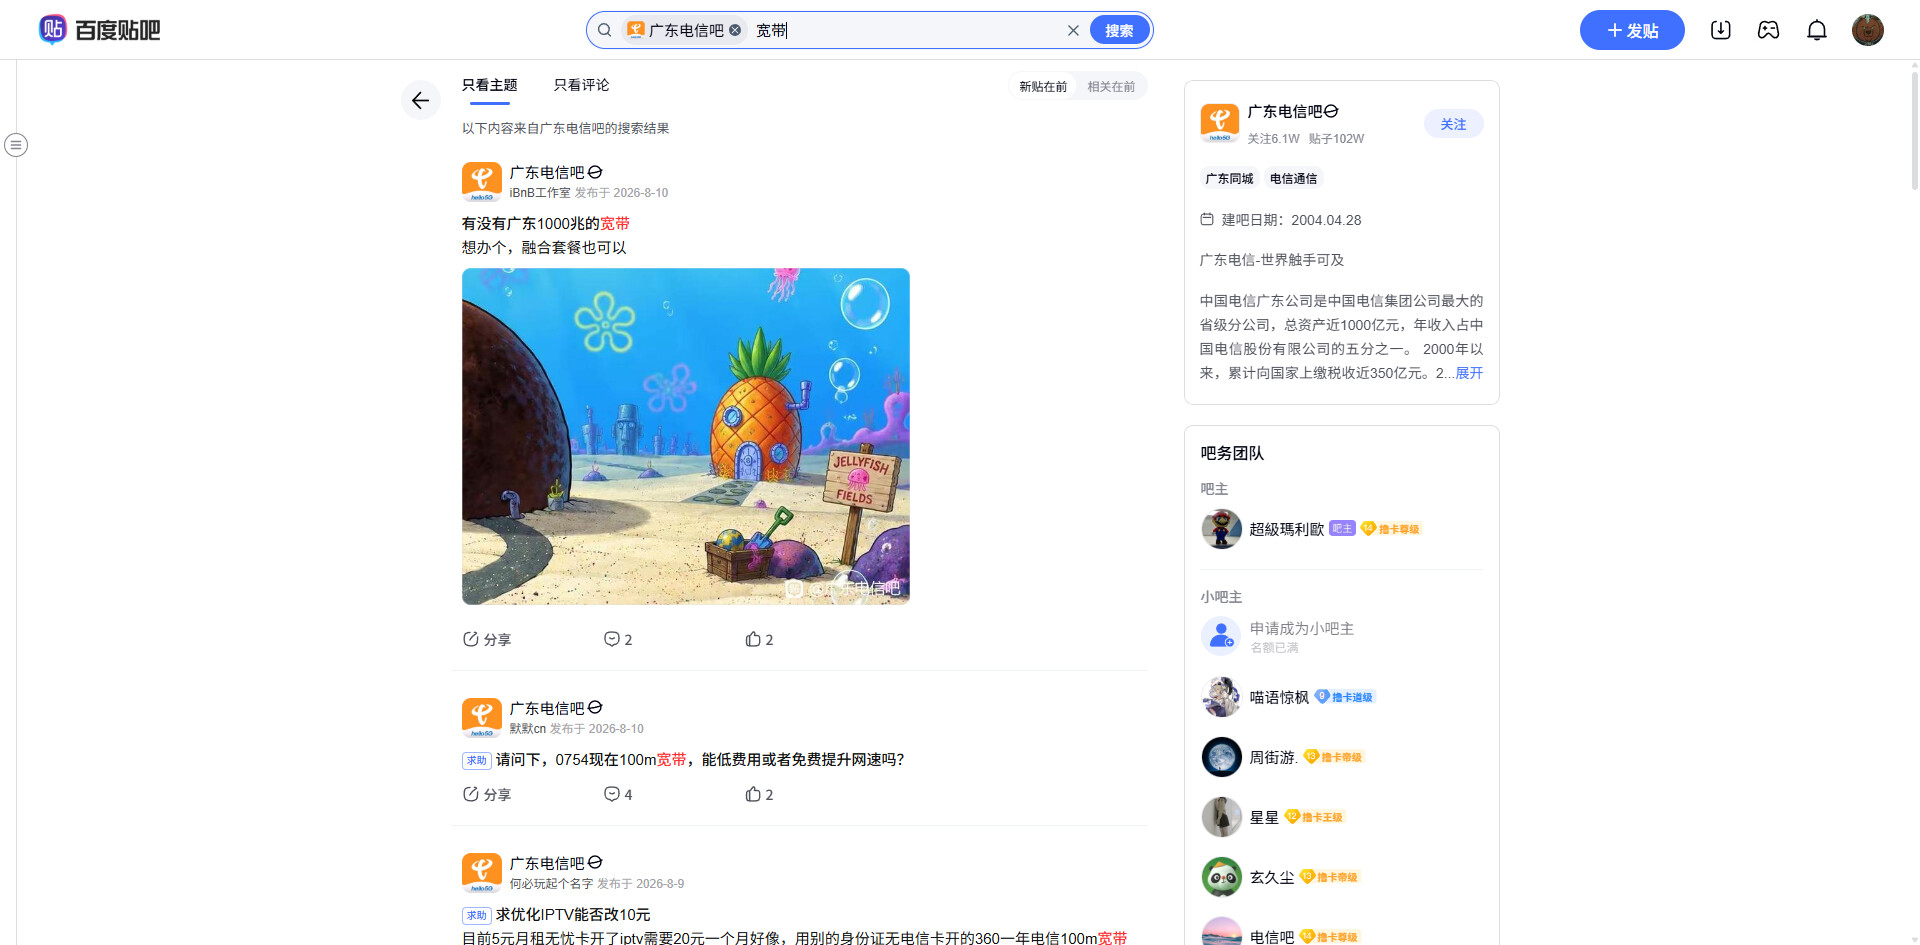Click the calendar icon beside 建吧日期
This screenshot has width=1920, height=945.
point(1207,219)
